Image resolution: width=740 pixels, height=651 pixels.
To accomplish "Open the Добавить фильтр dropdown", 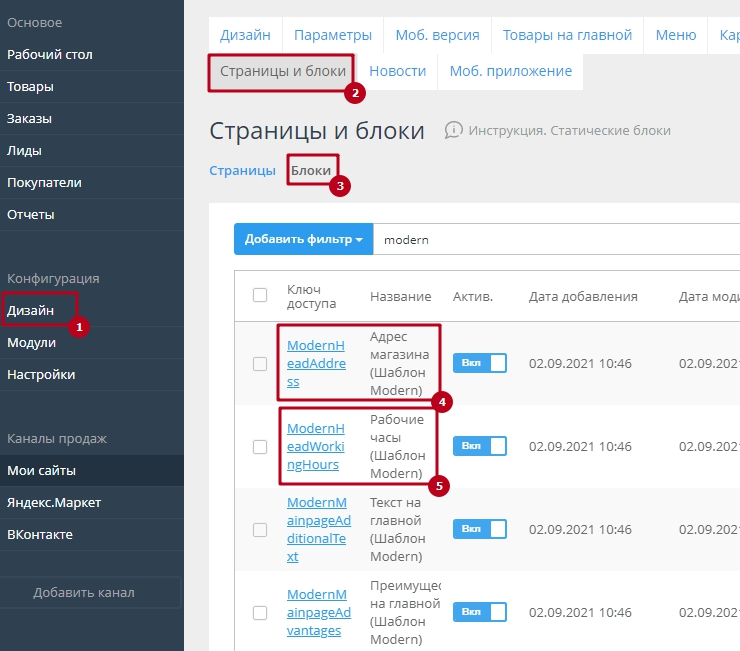I will 303,240.
